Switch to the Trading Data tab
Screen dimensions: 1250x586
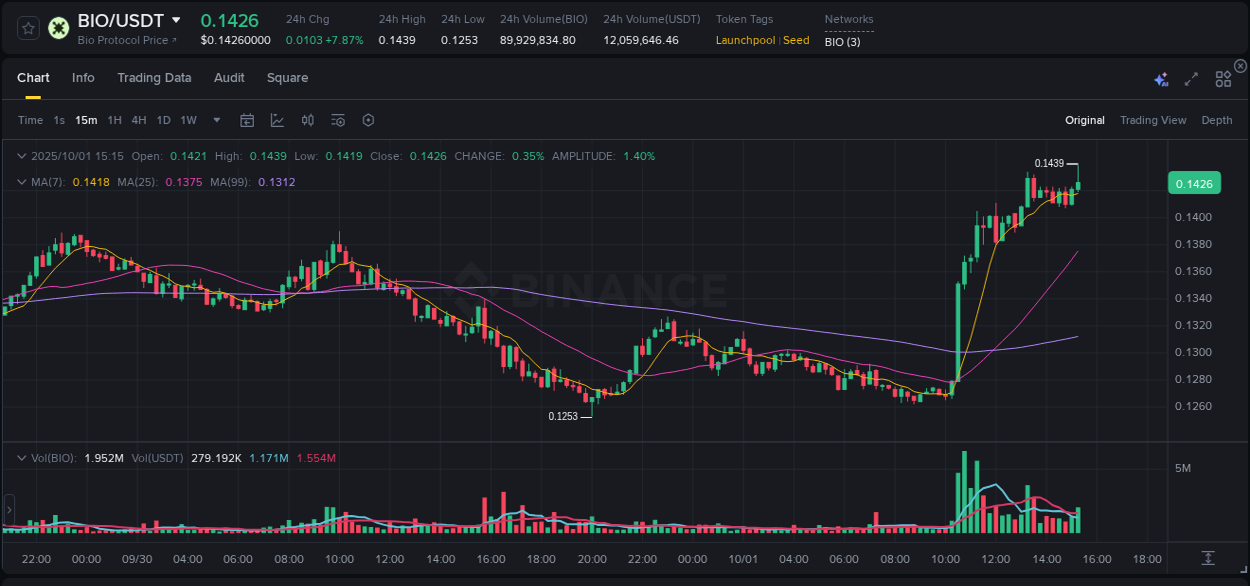[154, 78]
